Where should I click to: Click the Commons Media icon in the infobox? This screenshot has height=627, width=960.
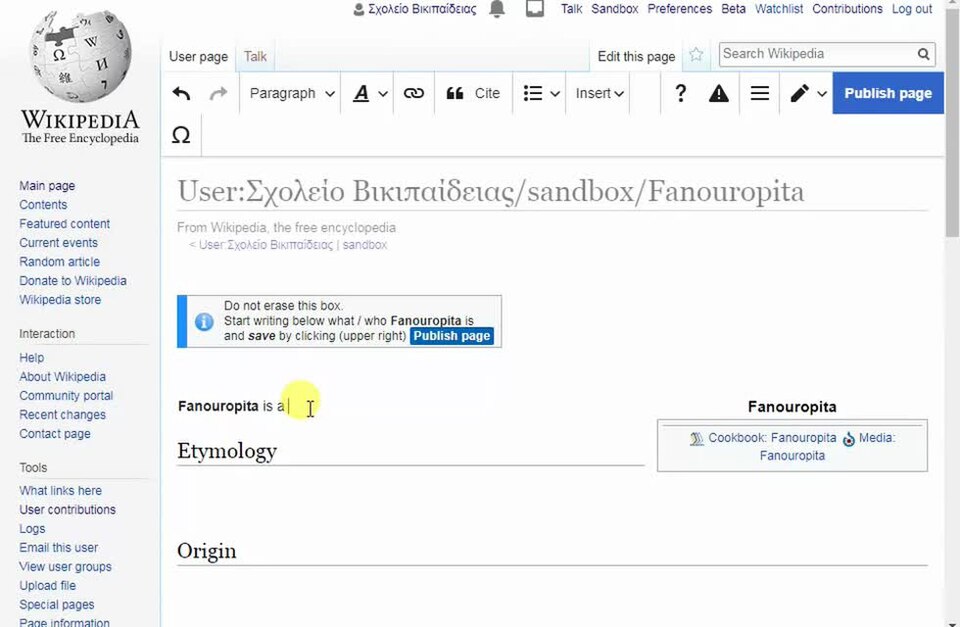849,439
